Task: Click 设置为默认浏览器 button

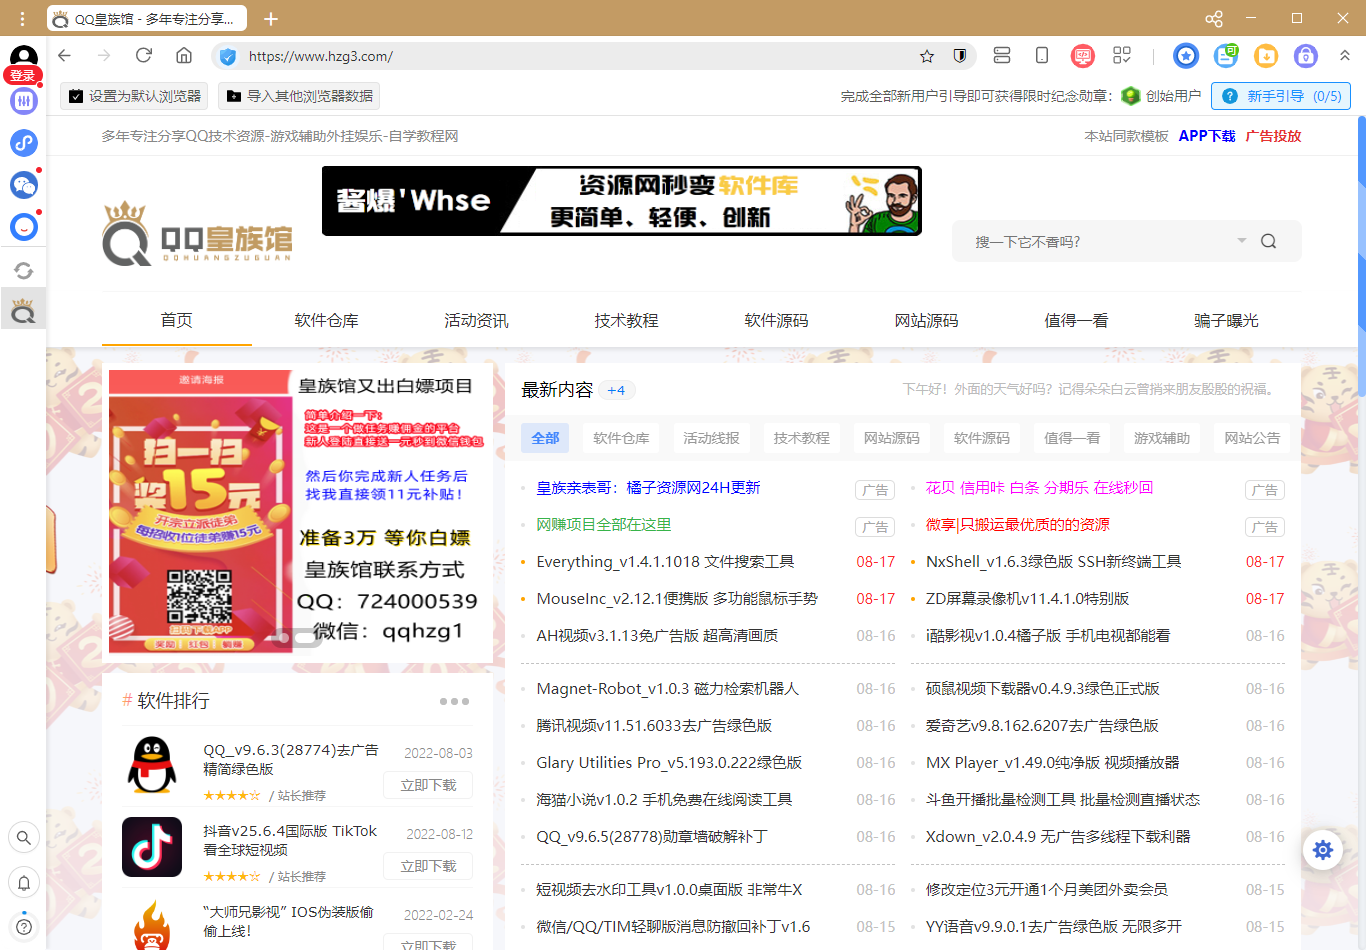Action: coord(134,96)
